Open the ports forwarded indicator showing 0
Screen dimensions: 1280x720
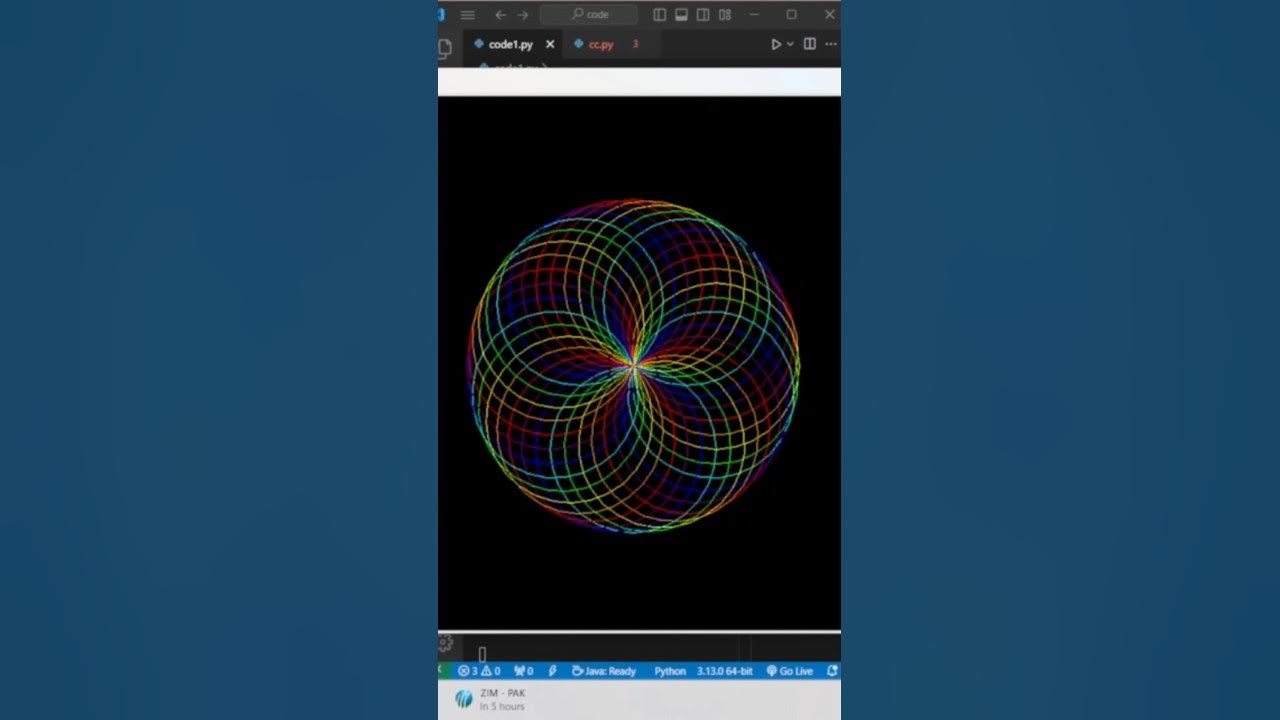pyautogui.click(x=523, y=671)
